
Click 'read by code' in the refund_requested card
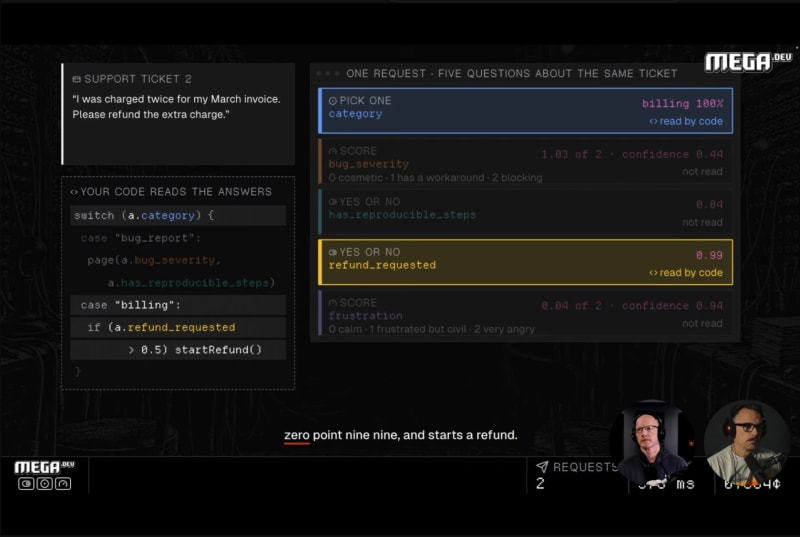pos(686,273)
